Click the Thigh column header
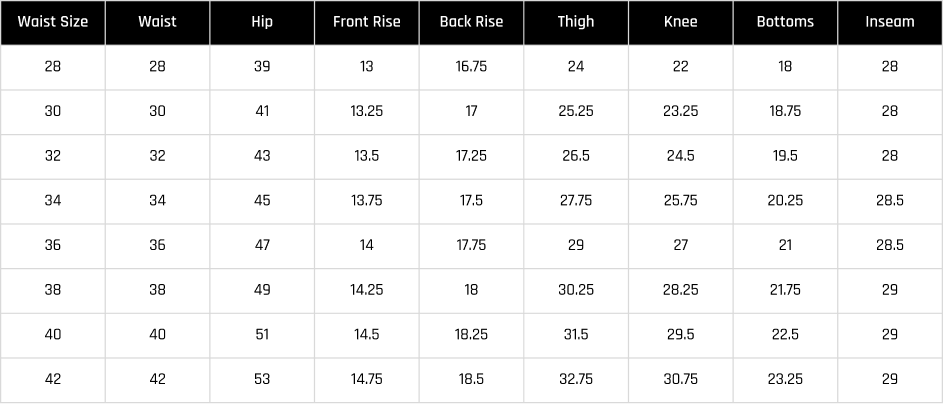Viewport: 943px width, 404px height. click(576, 22)
